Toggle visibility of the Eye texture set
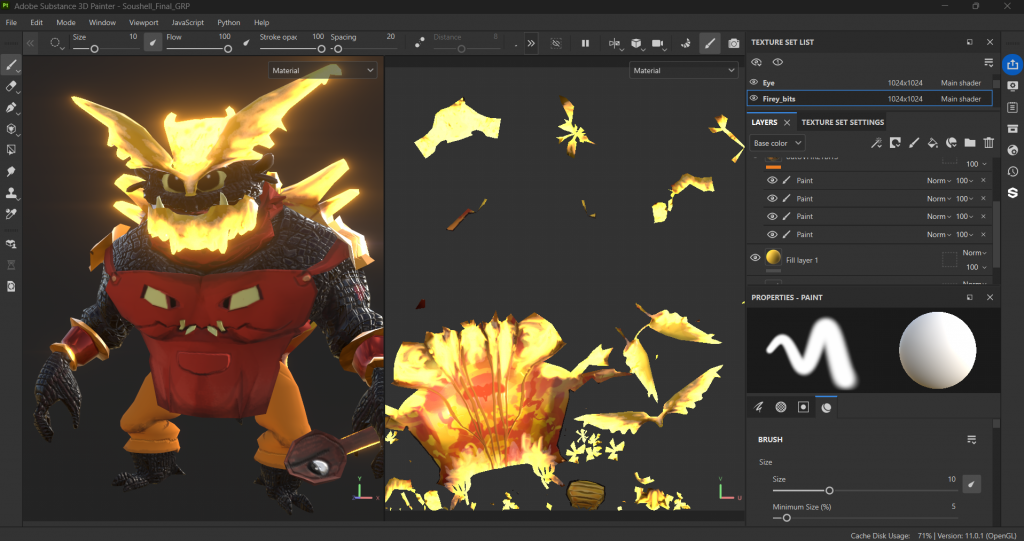1024x541 pixels. pos(754,82)
